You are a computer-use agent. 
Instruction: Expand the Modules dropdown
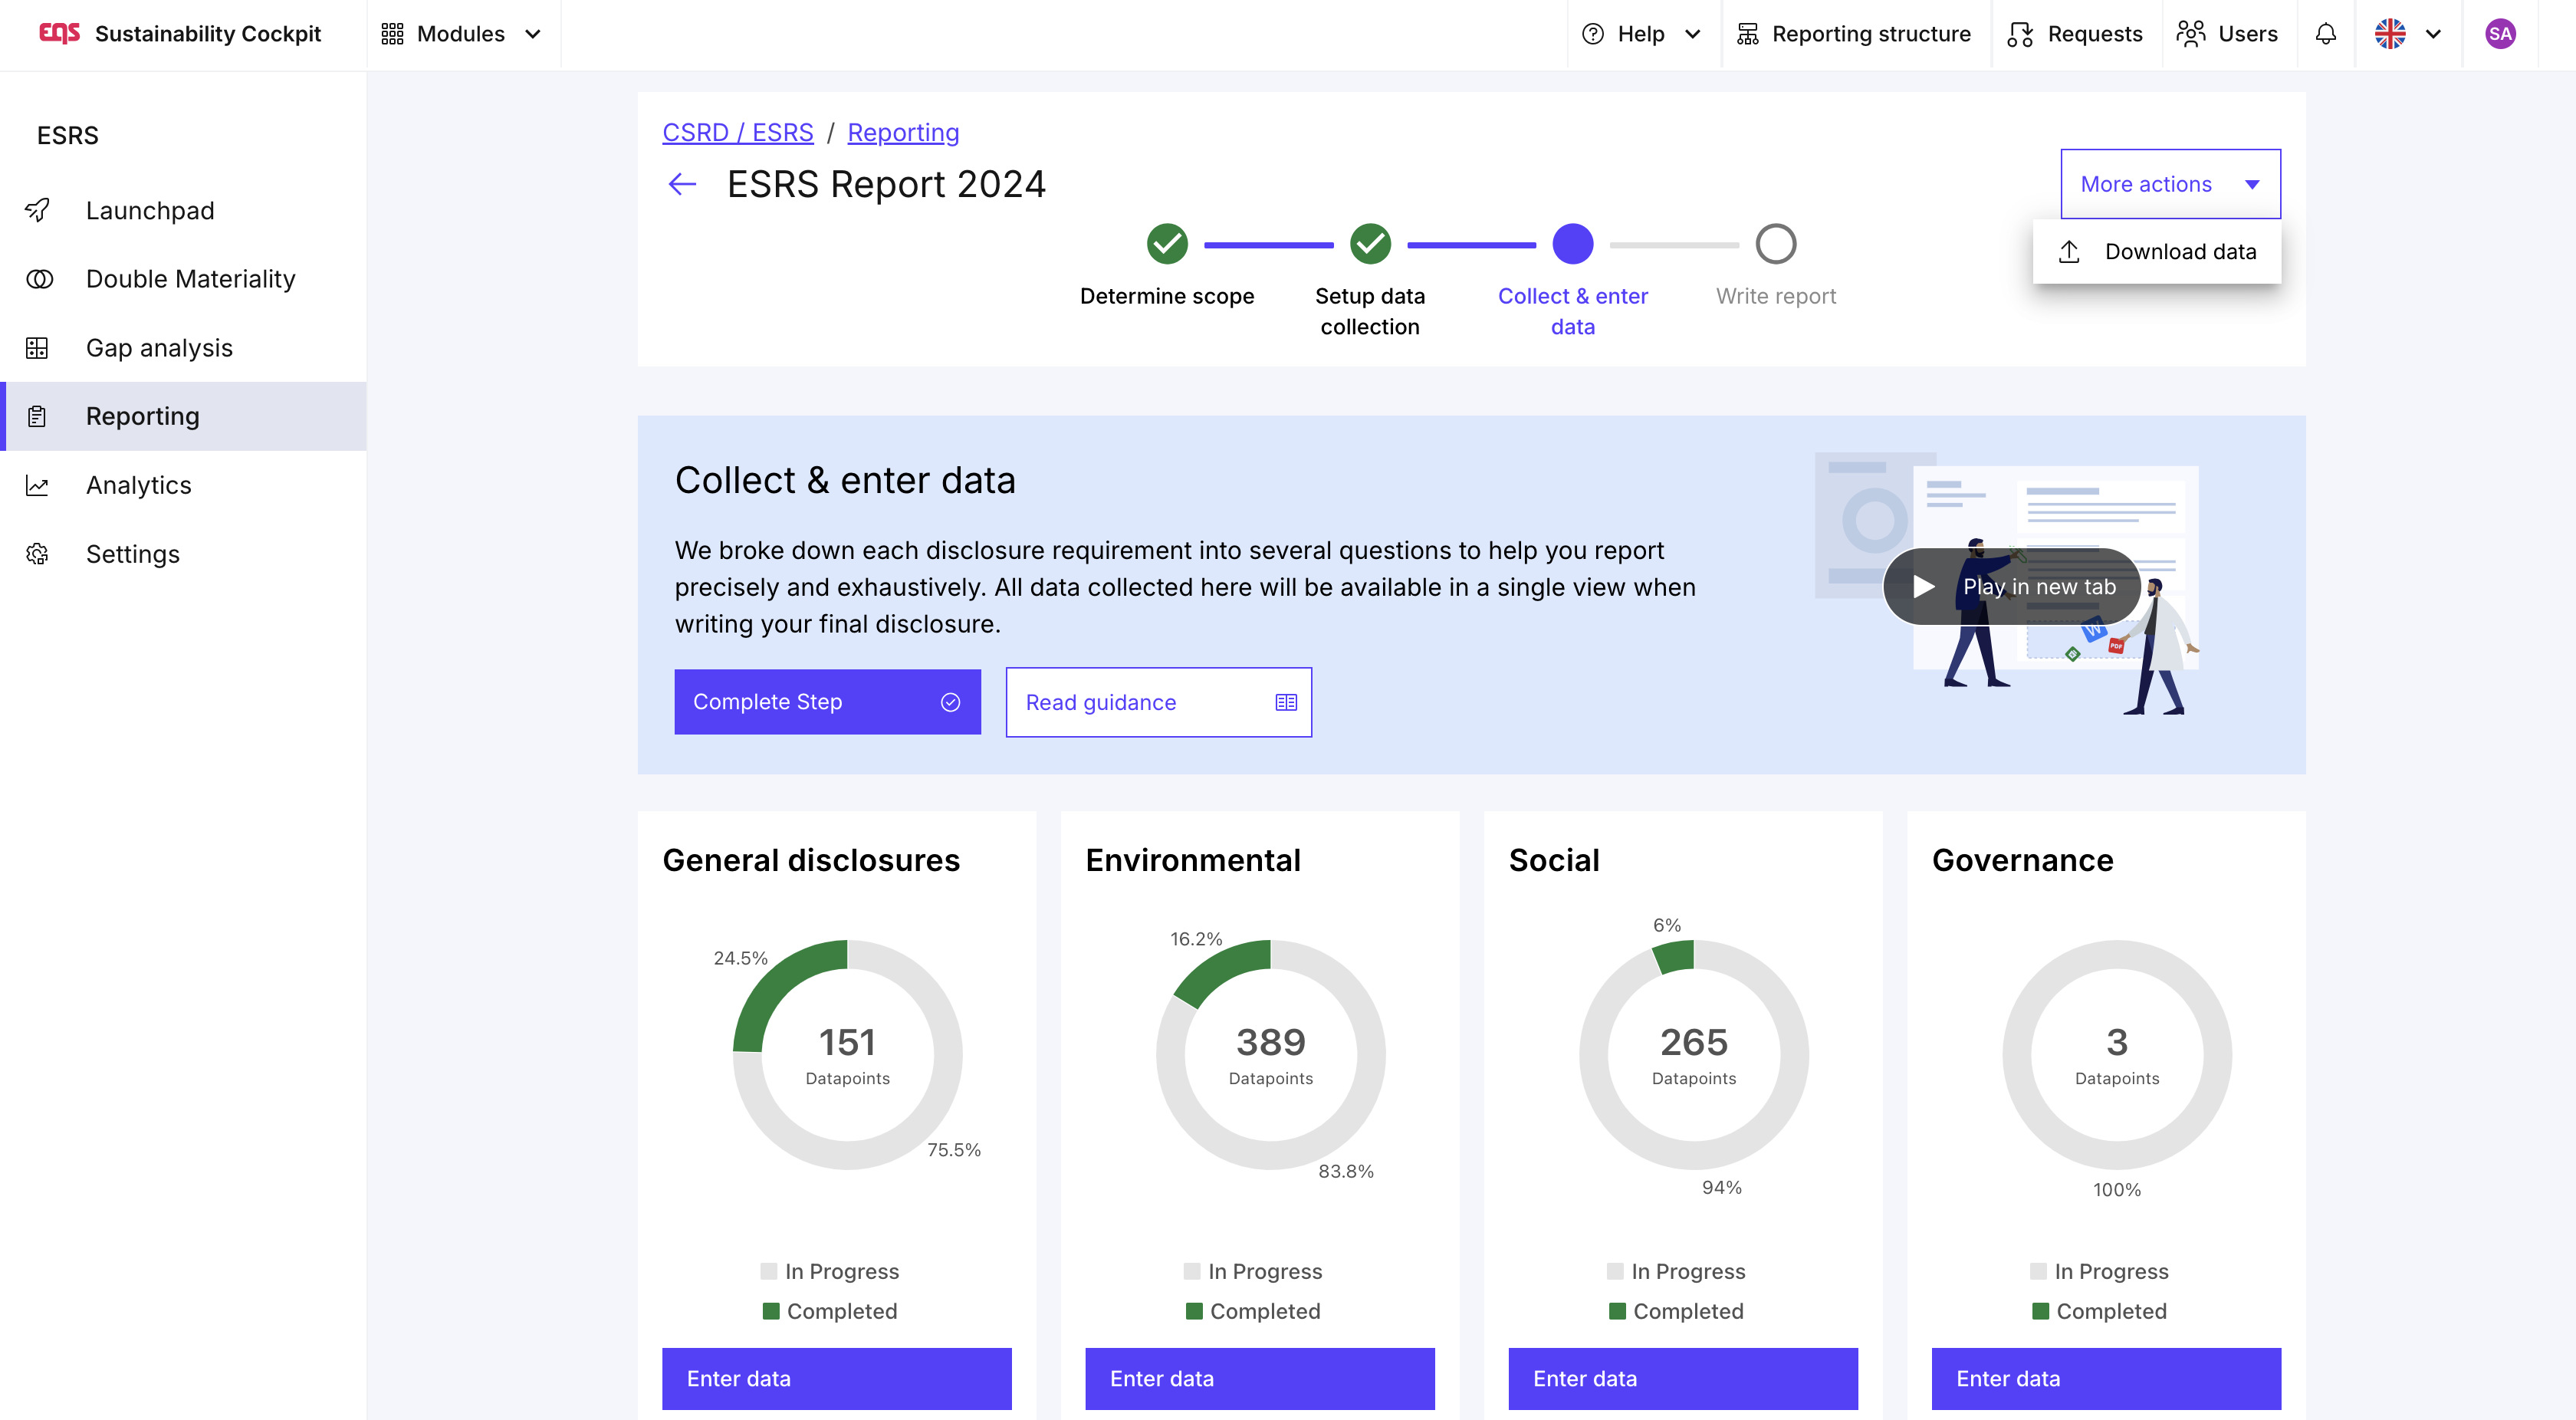(x=462, y=34)
